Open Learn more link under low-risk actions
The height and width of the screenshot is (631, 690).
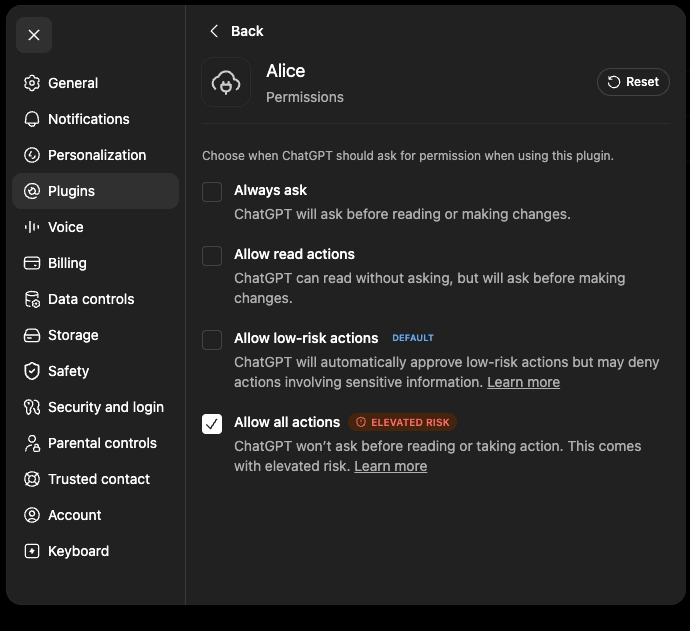523,382
